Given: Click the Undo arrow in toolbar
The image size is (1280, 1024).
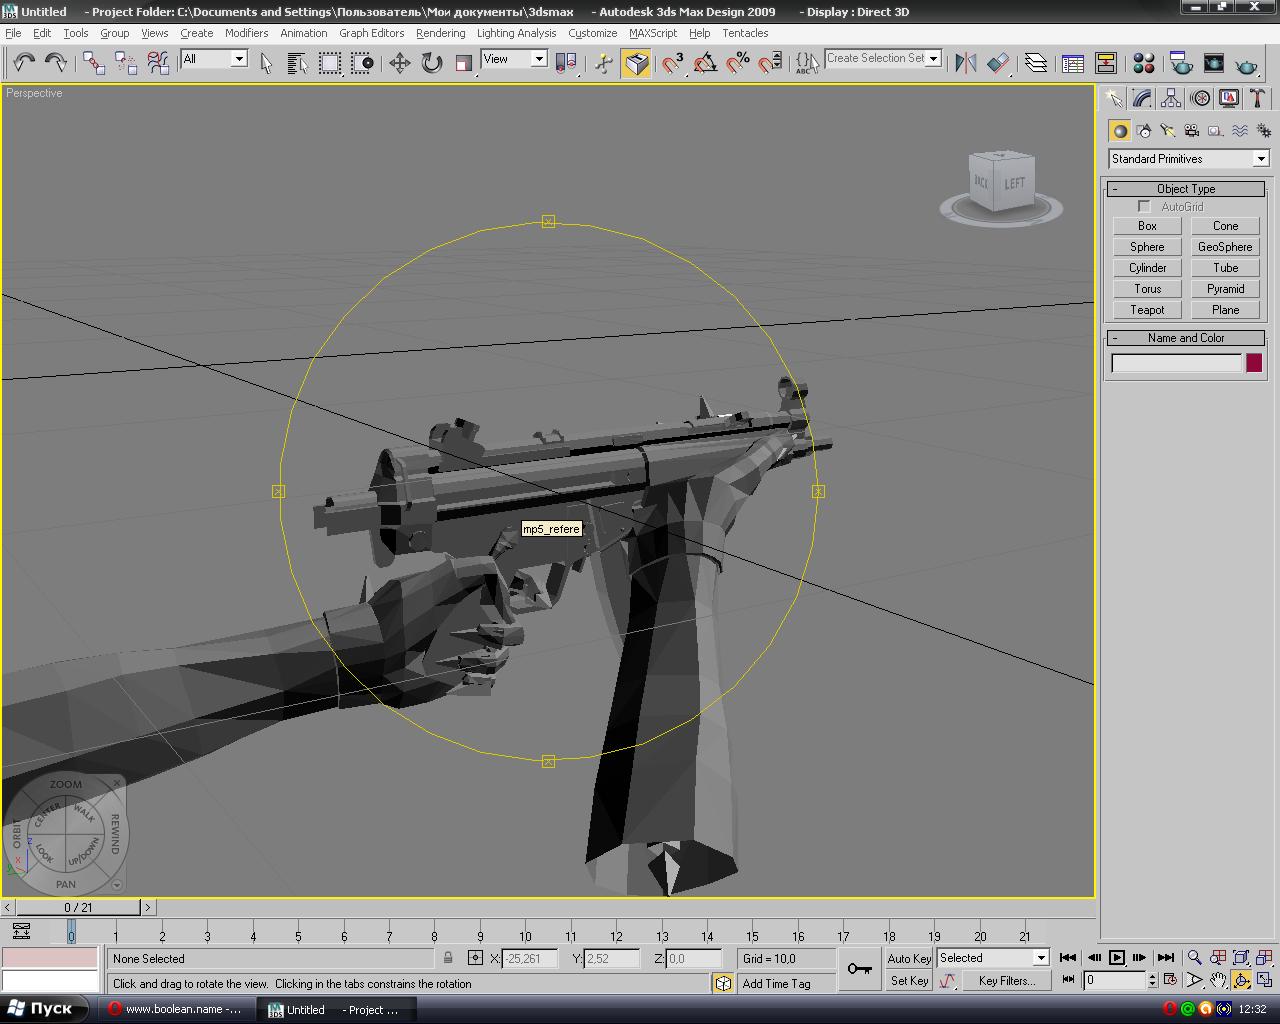Looking at the screenshot, I should [23, 63].
